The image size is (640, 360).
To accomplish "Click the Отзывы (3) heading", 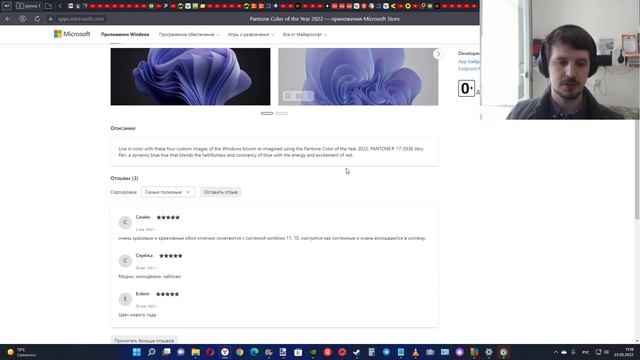I will point(124,178).
